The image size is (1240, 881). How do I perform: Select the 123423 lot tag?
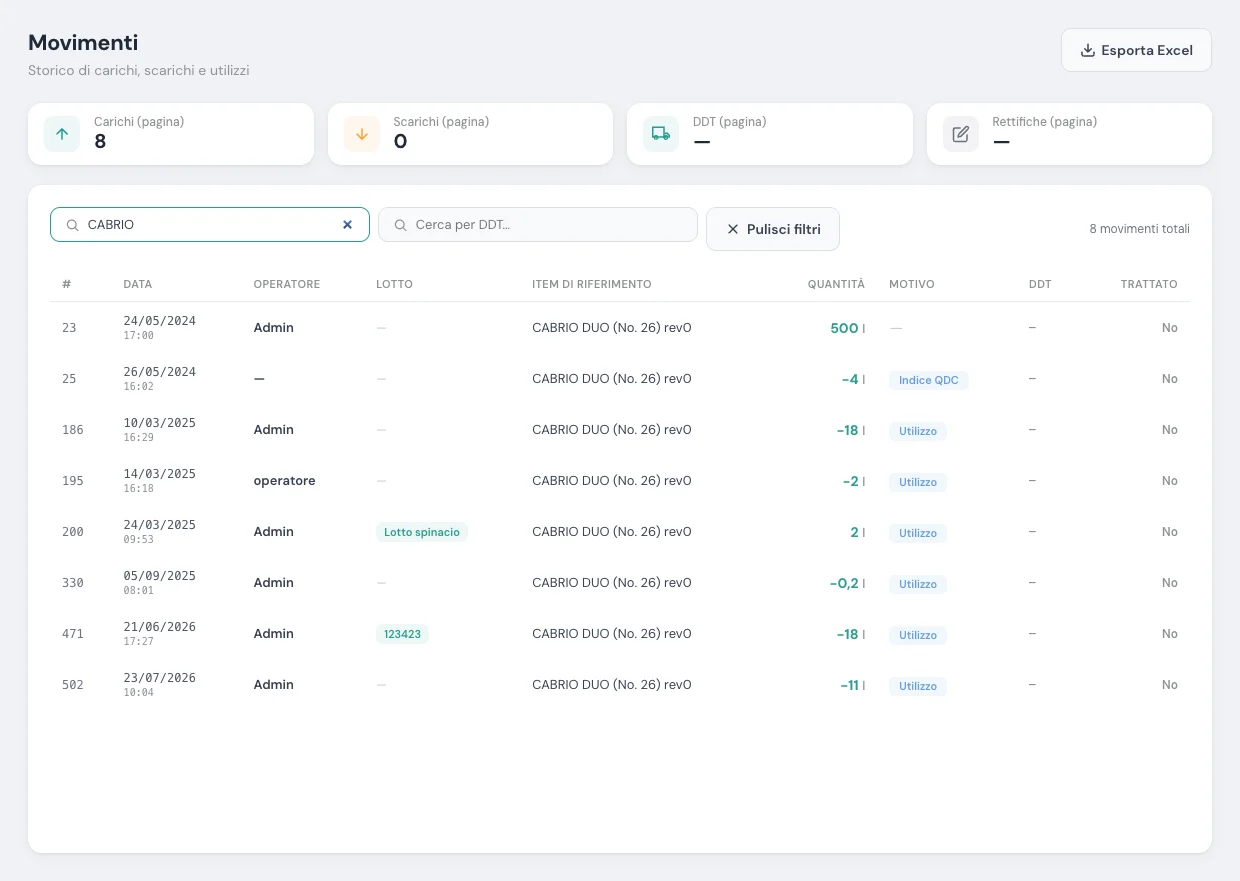click(403, 634)
